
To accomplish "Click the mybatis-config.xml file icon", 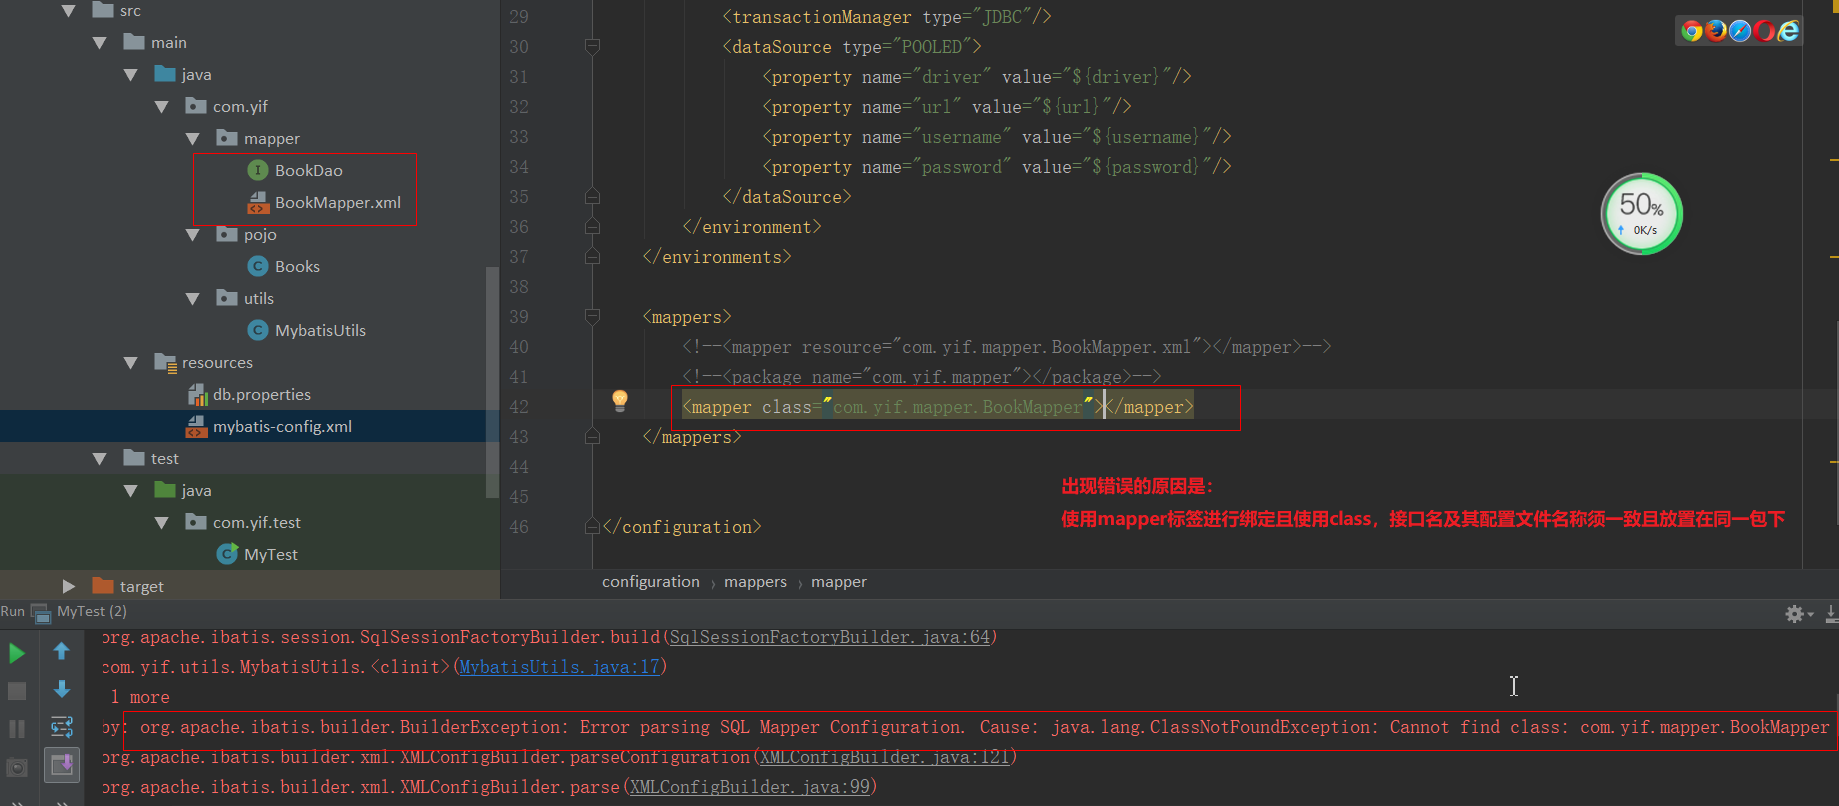I will pos(197,427).
